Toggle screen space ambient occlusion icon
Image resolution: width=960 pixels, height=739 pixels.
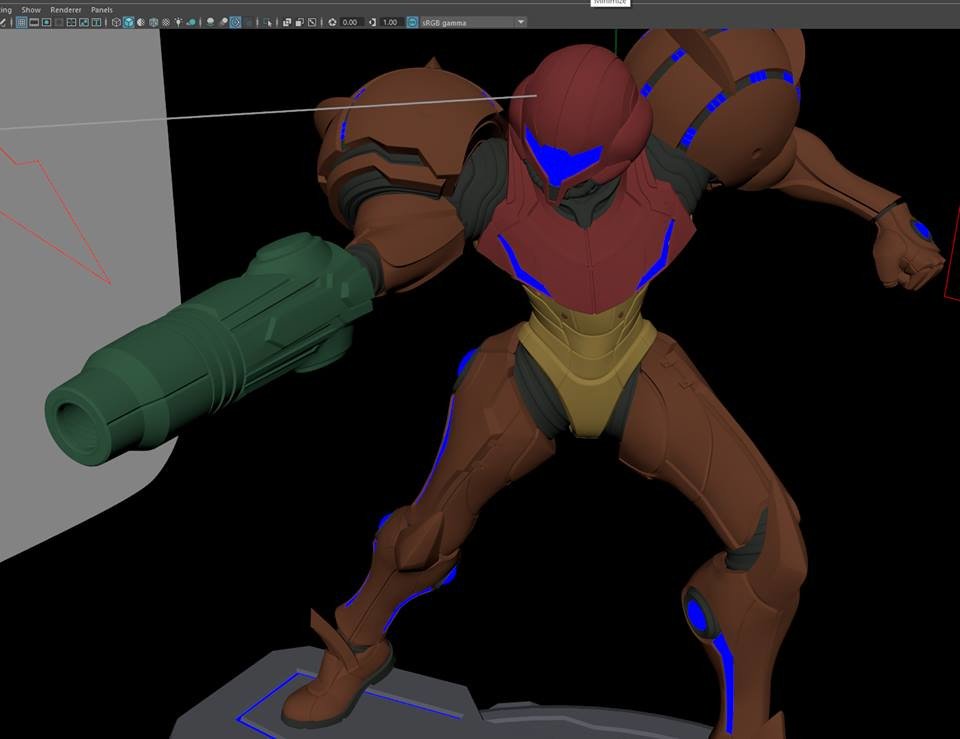(211, 22)
